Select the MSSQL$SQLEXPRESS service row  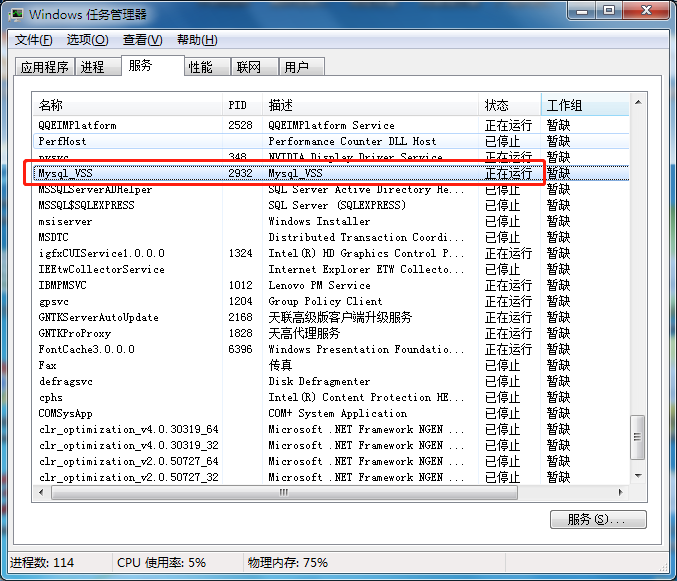pyautogui.click(x=130, y=205)
